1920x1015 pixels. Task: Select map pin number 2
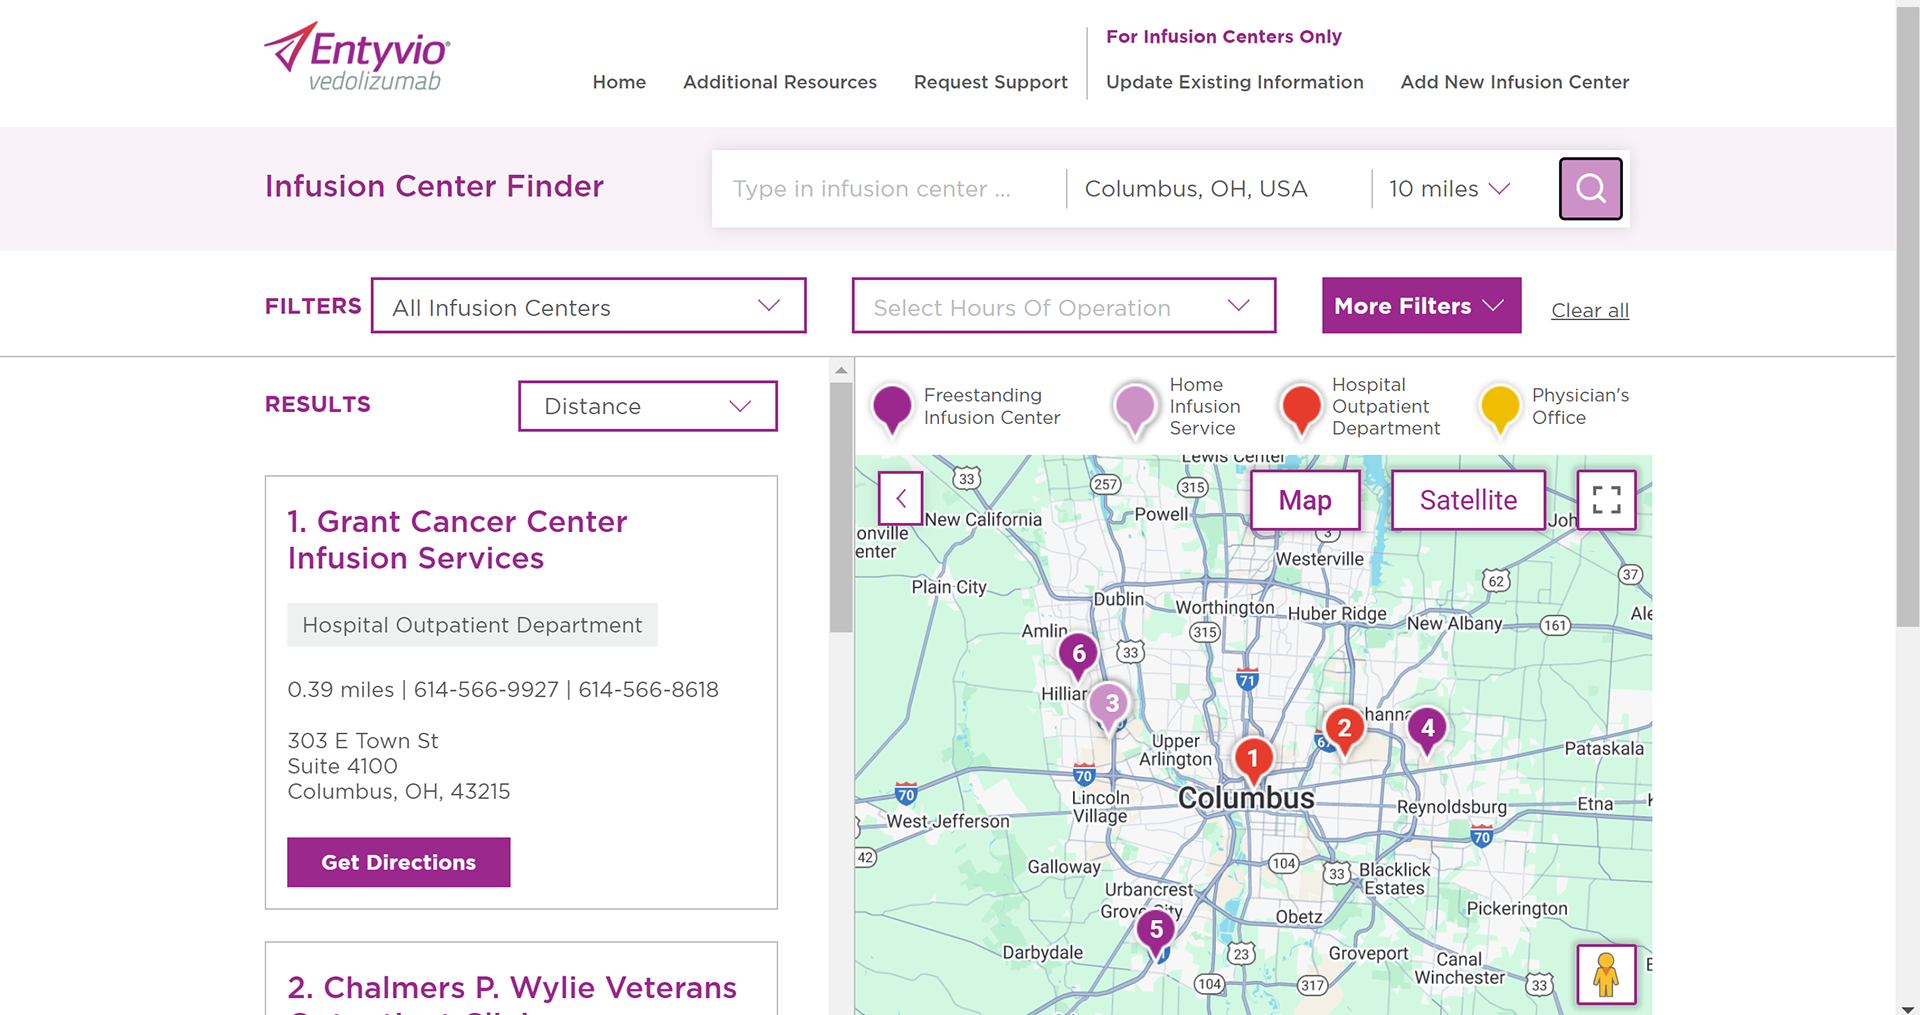(x=1345, y=730)
